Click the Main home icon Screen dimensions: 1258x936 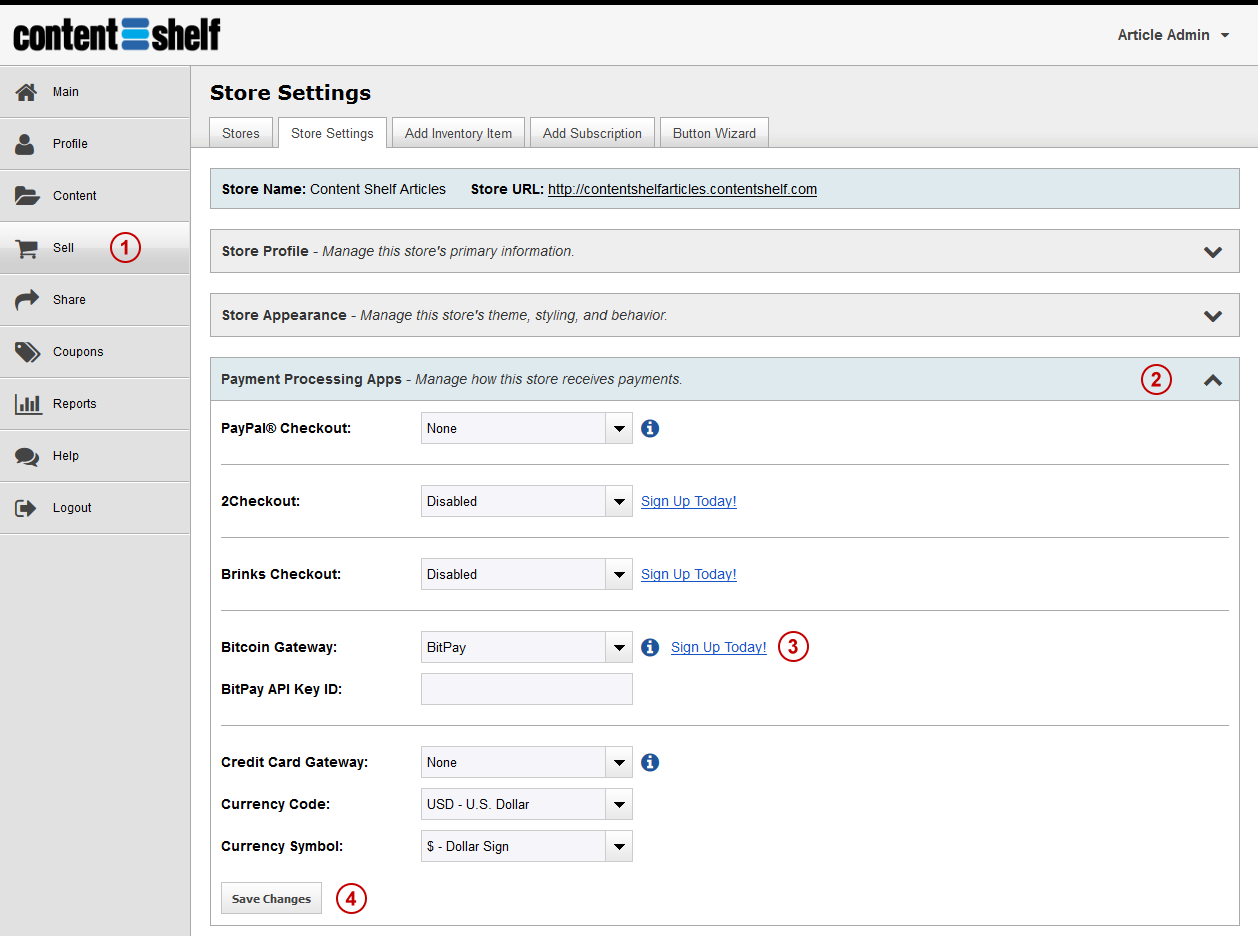click(27, 92)
